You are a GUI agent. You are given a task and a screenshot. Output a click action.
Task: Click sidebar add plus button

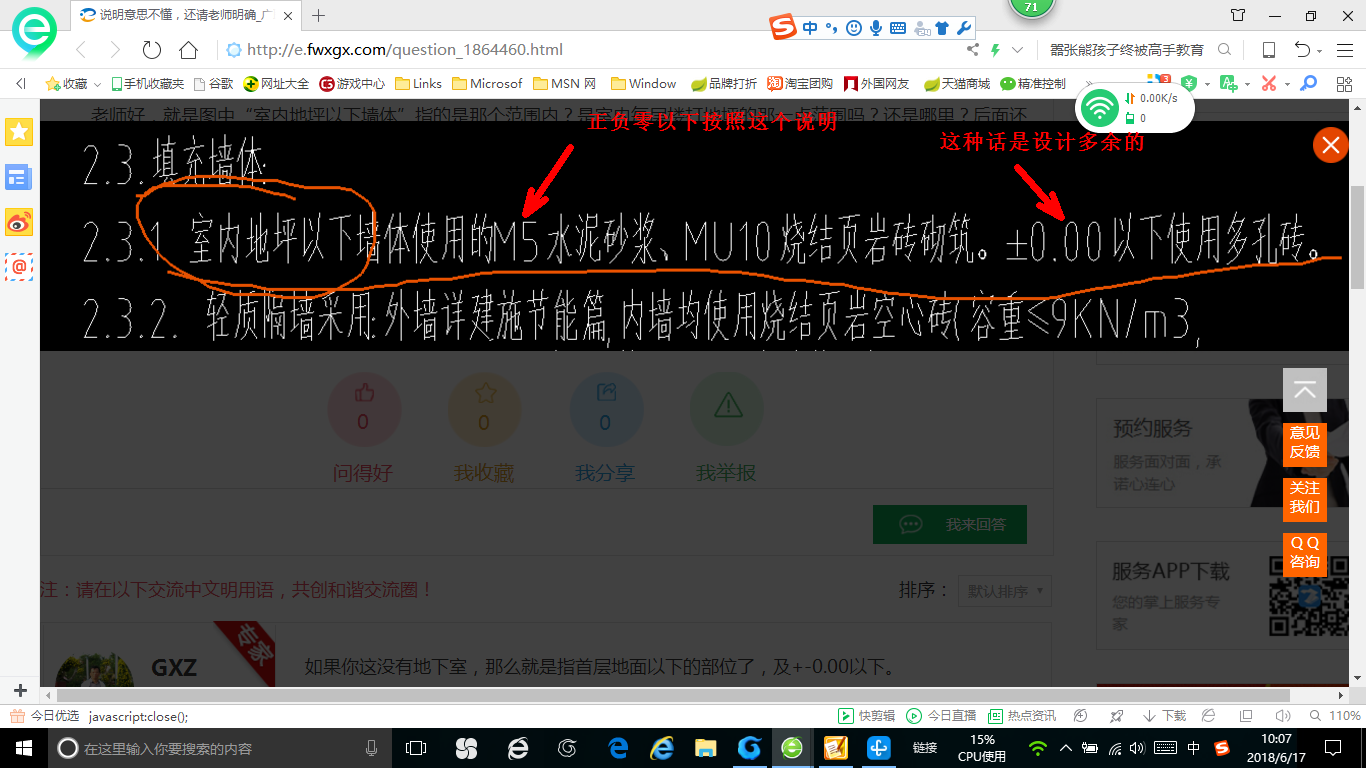pos(20,690)
